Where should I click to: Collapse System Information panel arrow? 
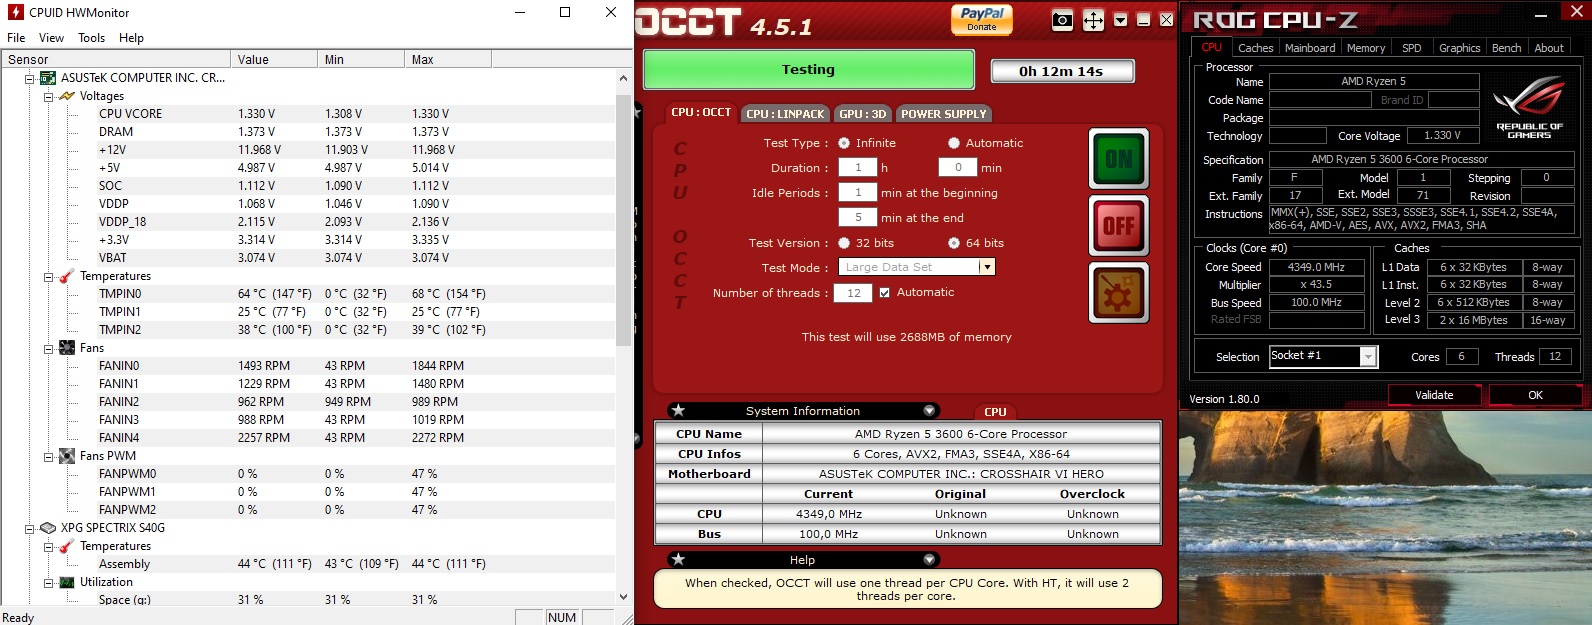tap(929, 410)
